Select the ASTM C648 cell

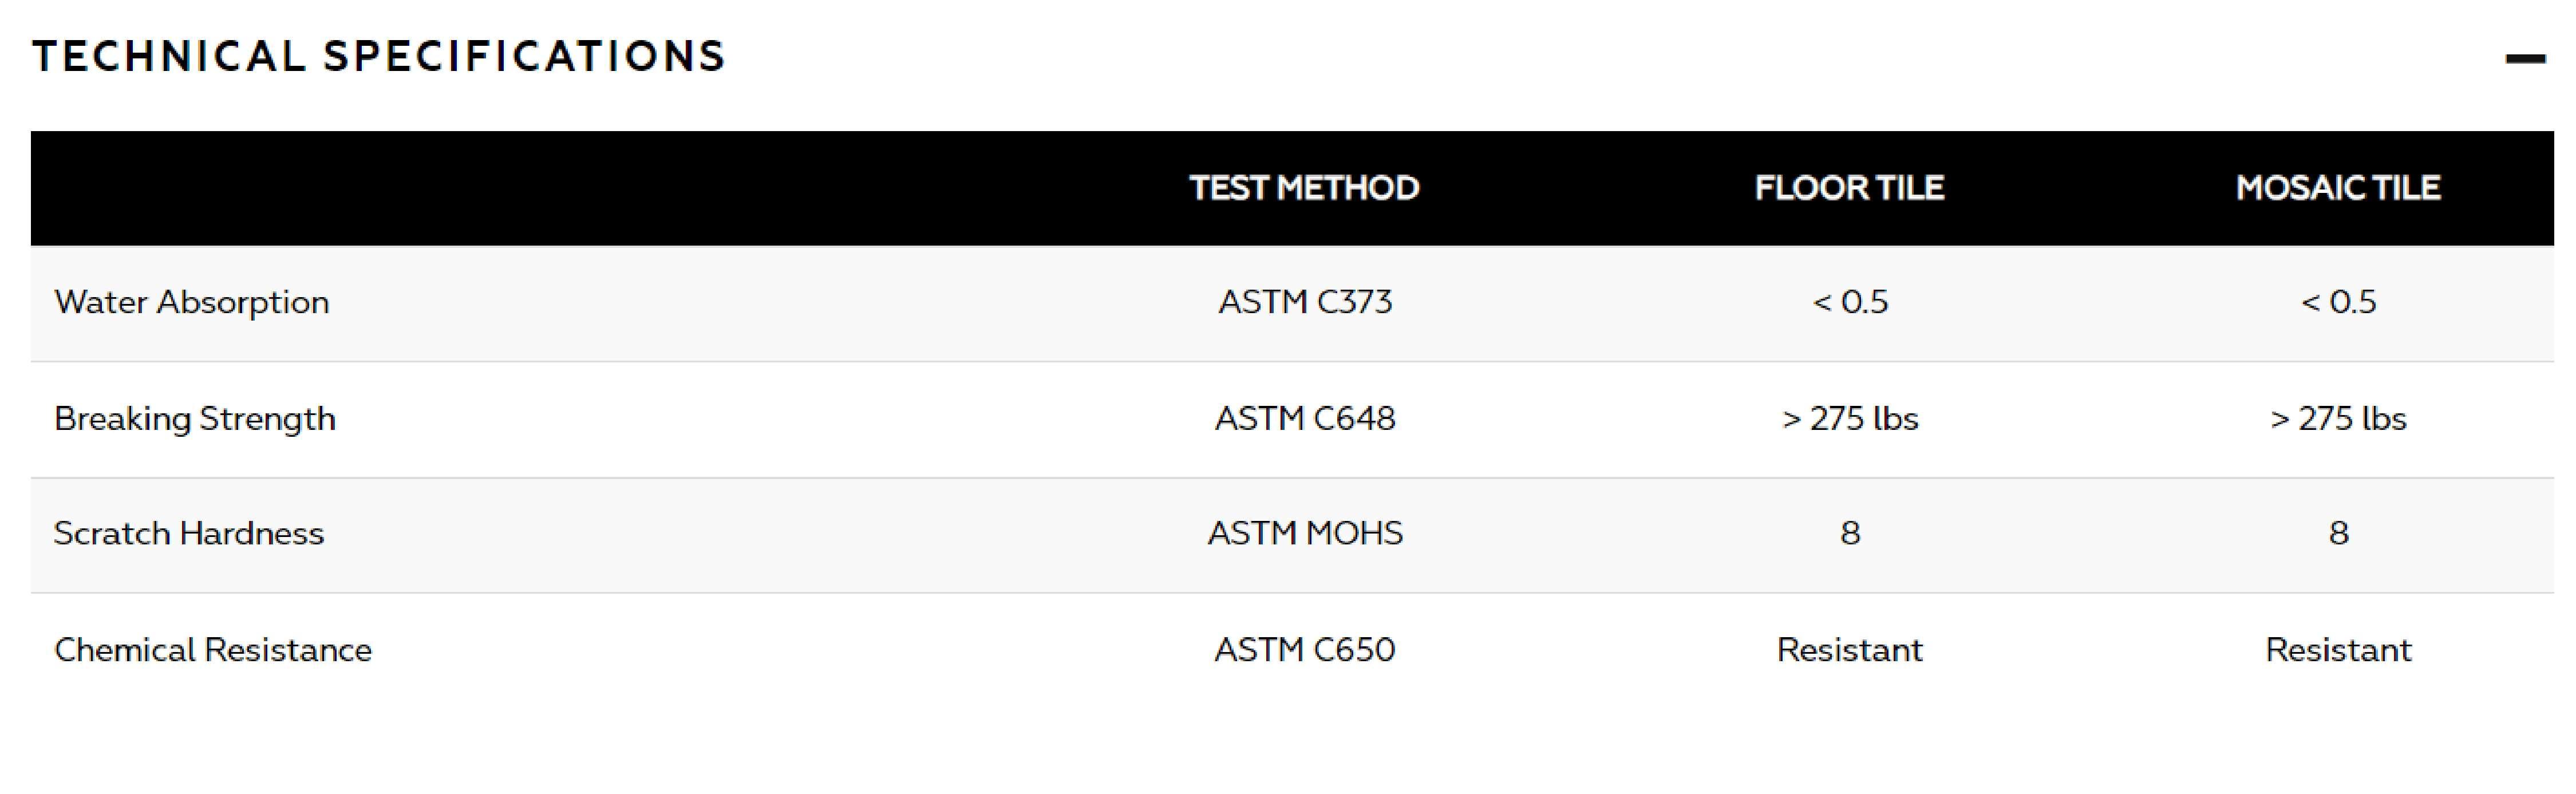pos(1304,418)
